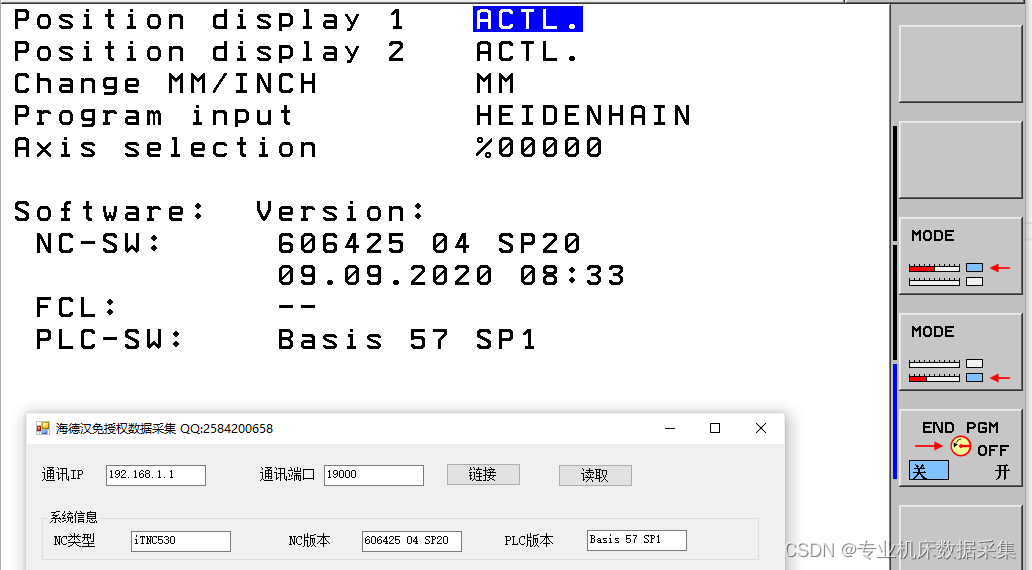Click the MM value for Change MM/INCH
The width and height of the screenshot is (1032, 570).
pyautogui.click(x=496, y=84)
